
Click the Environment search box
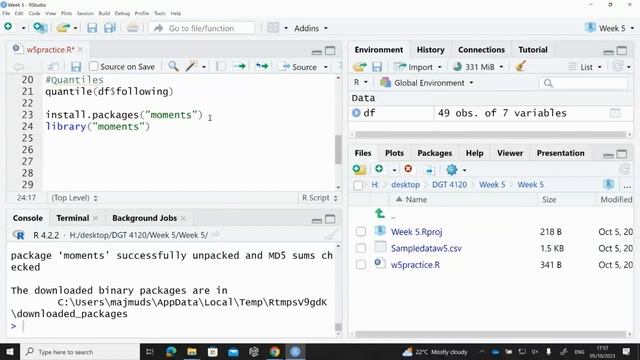583,83
